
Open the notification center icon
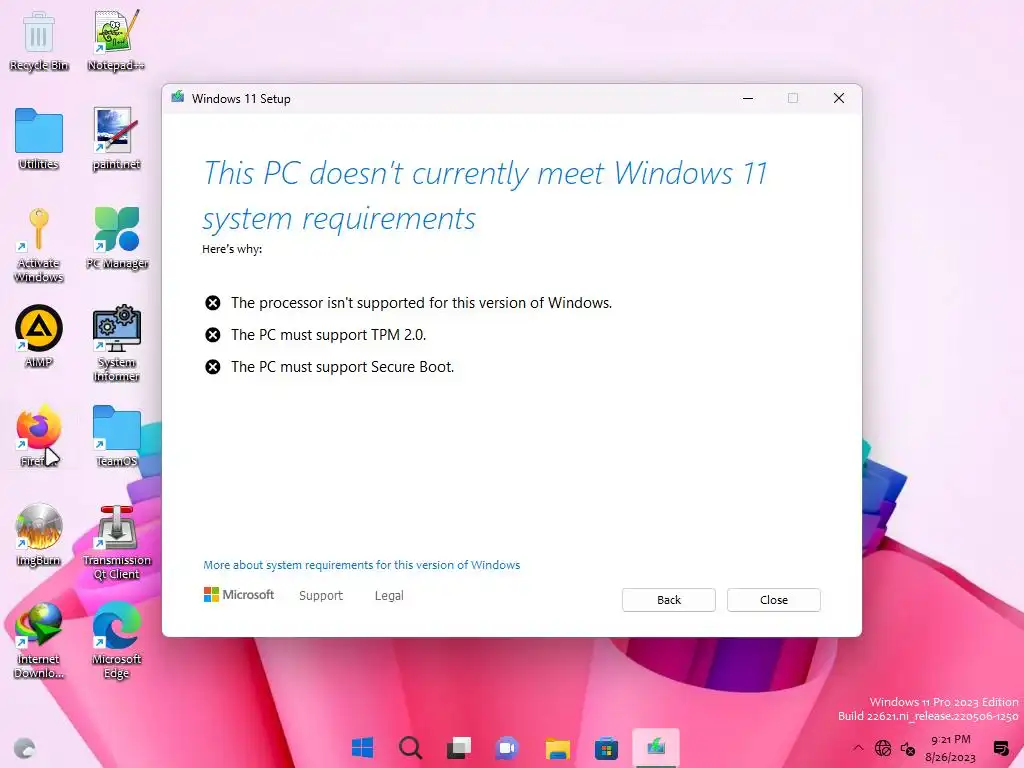coord(1000,748)
